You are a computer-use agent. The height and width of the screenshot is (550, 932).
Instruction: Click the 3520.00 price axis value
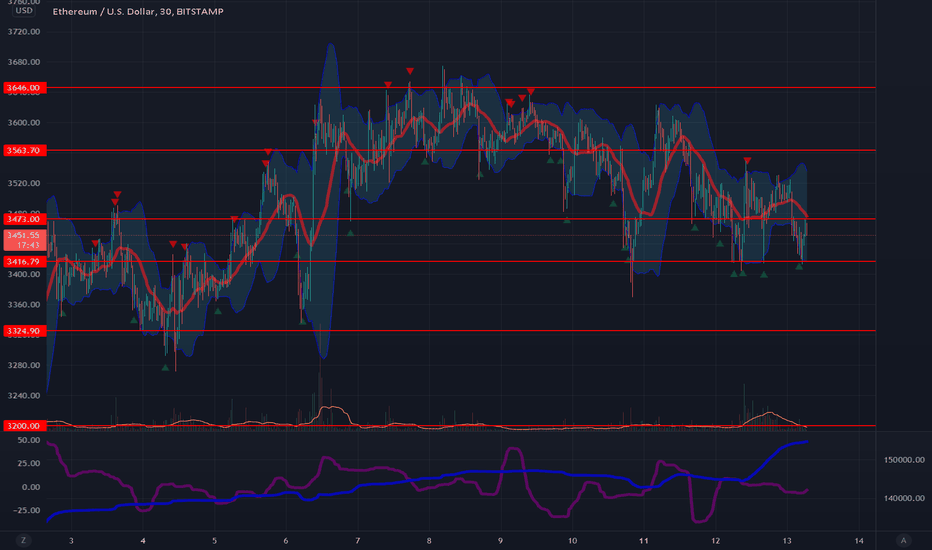click(24, 183)
